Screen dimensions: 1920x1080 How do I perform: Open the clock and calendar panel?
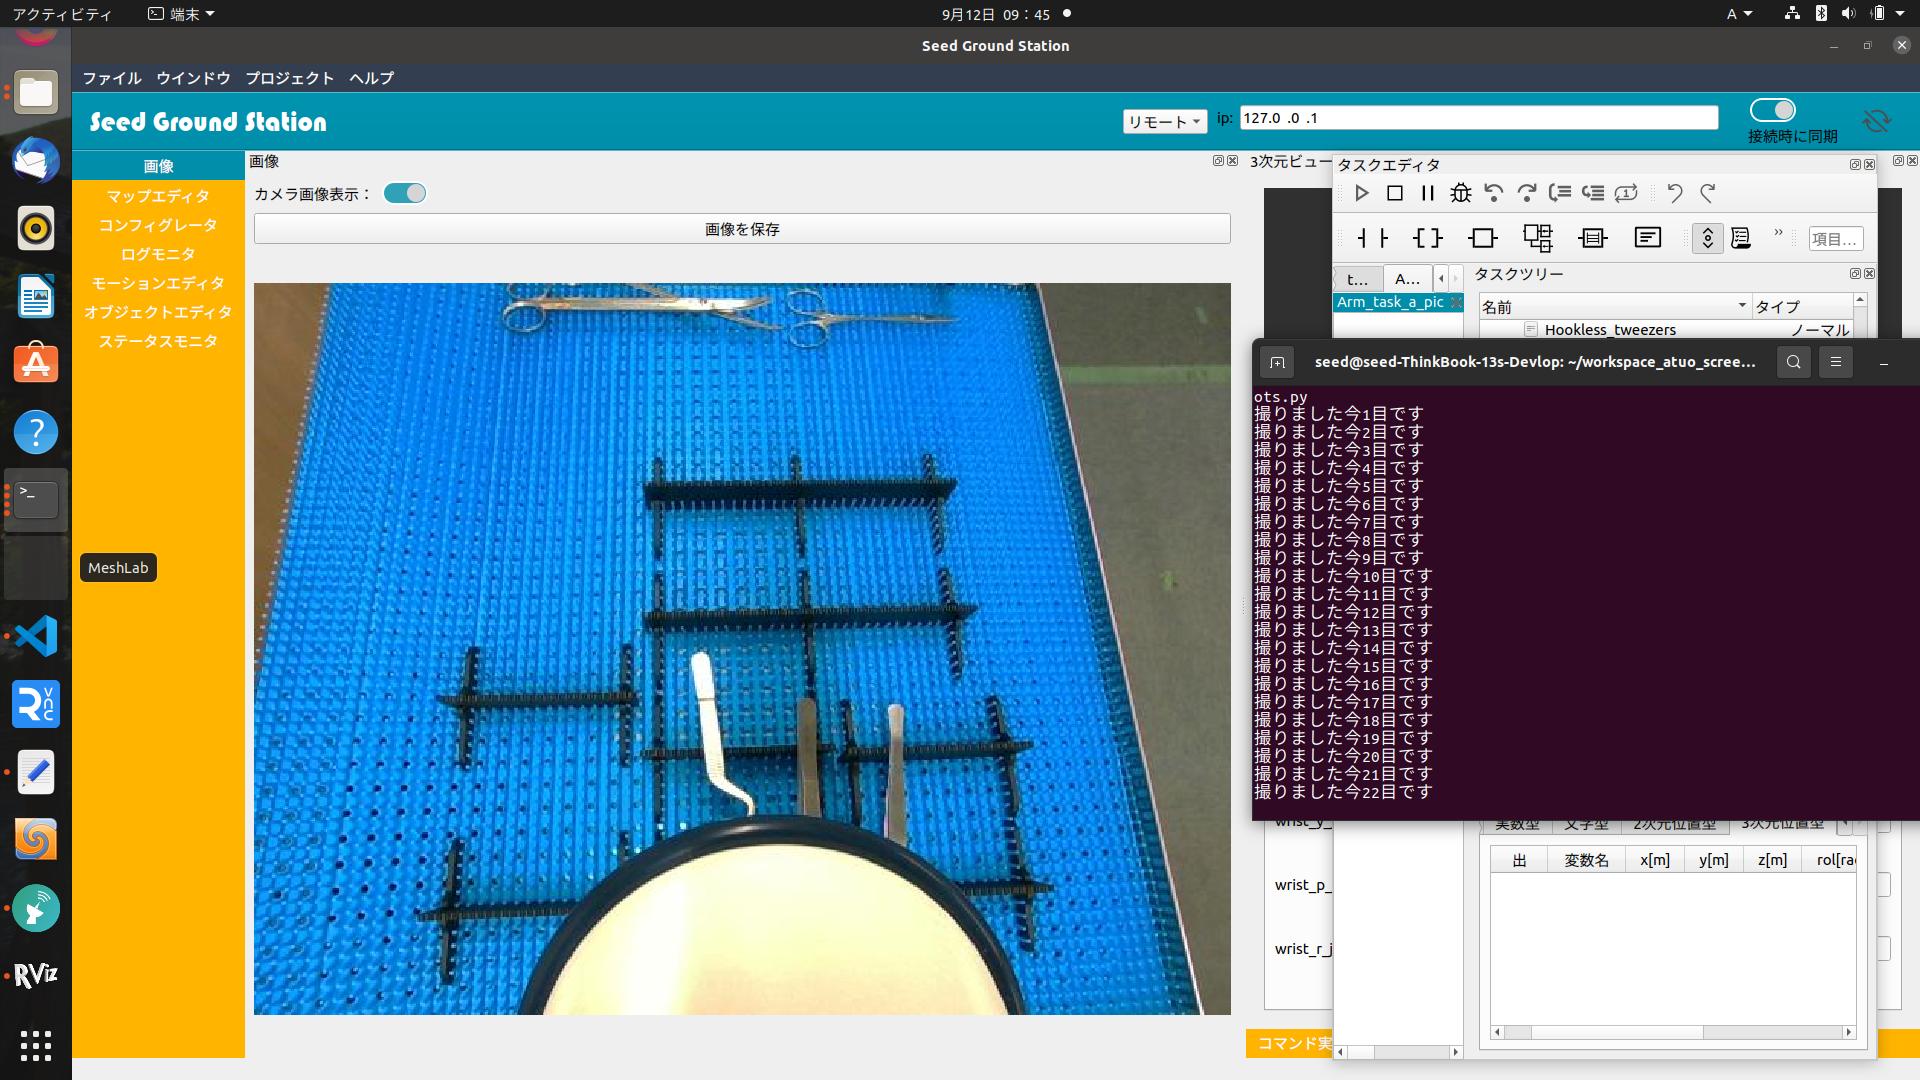coord(996,14)
